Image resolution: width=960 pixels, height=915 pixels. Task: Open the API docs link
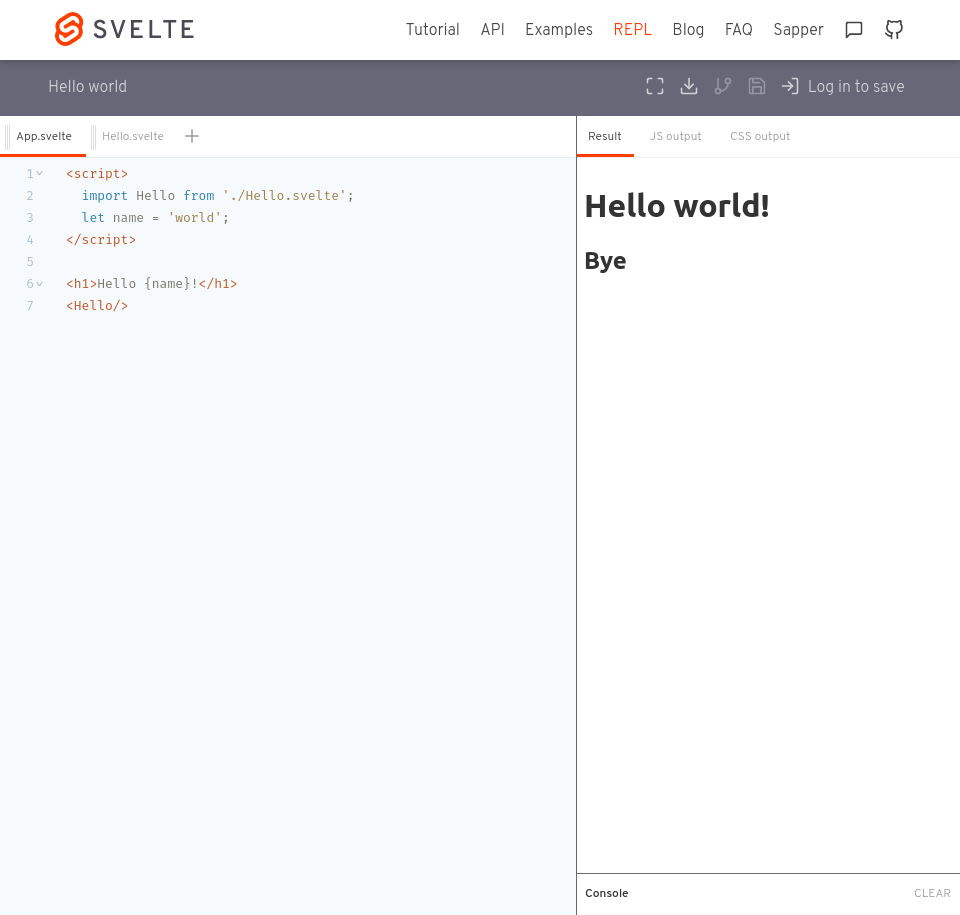(x=492, y=29)
